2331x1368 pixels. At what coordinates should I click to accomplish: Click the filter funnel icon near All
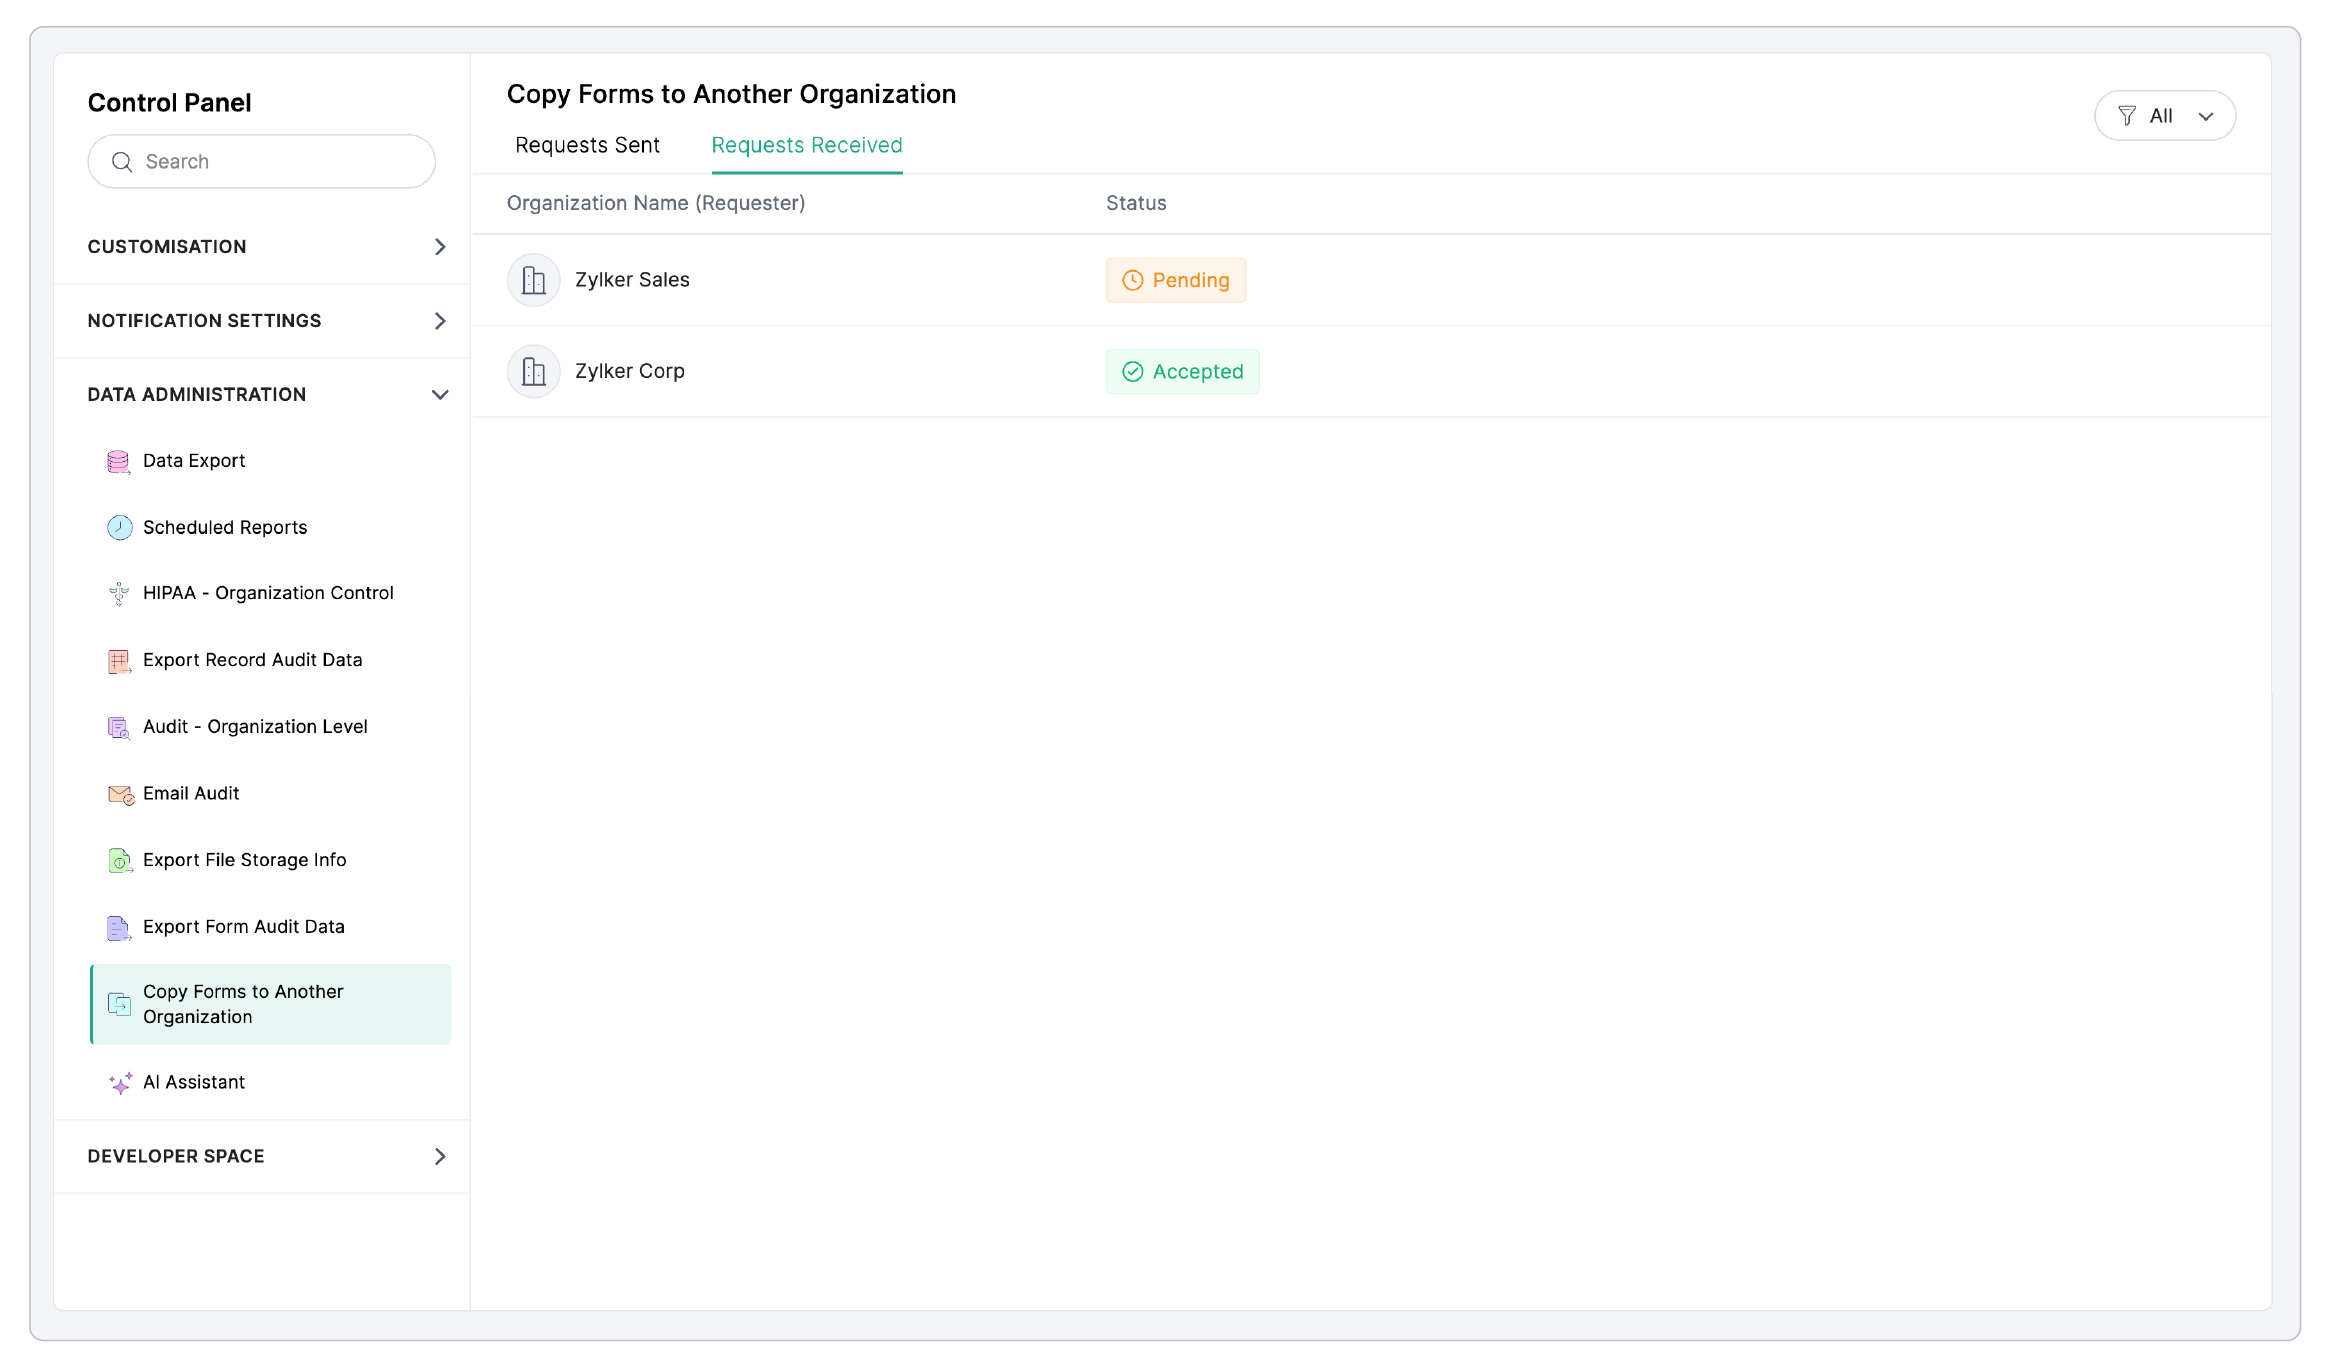pyautogui.click(x=2128, y=115)
